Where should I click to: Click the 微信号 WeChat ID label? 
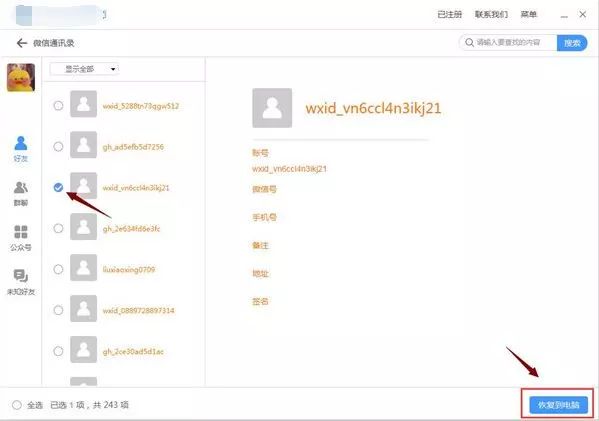pos(264,189)
